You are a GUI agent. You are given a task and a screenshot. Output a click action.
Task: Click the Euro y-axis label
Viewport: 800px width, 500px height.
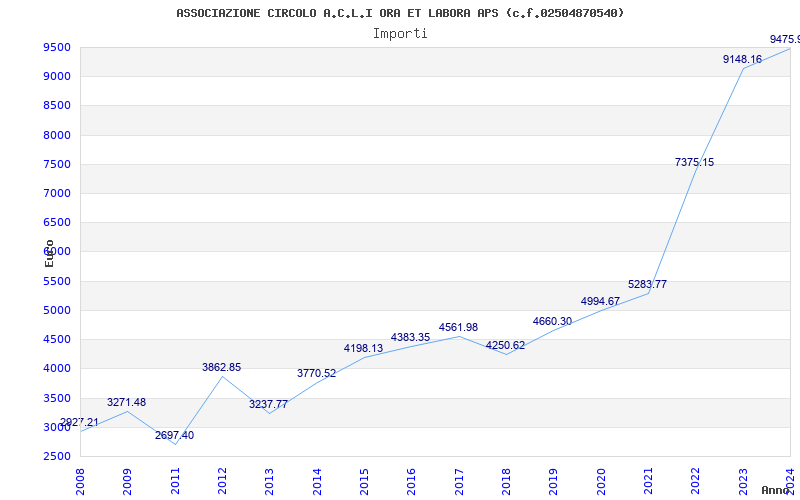[49, 253]
